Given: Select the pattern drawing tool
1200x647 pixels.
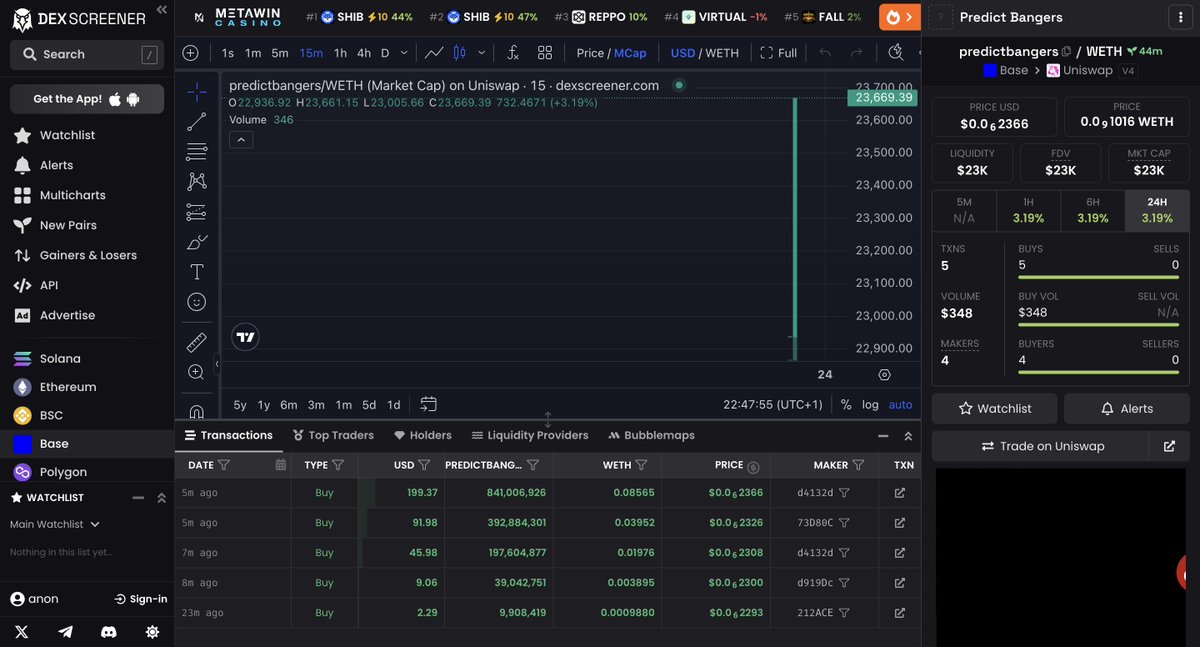Looking at the screenshot, I should coord(197,181).
